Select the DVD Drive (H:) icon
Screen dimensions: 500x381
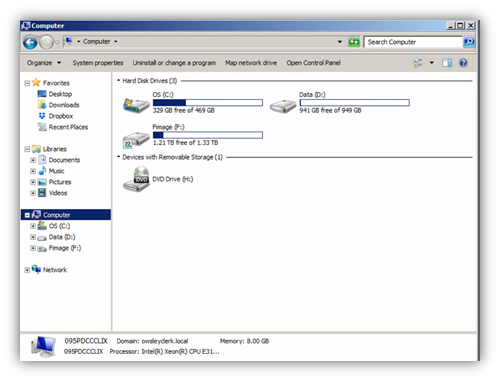136,179
